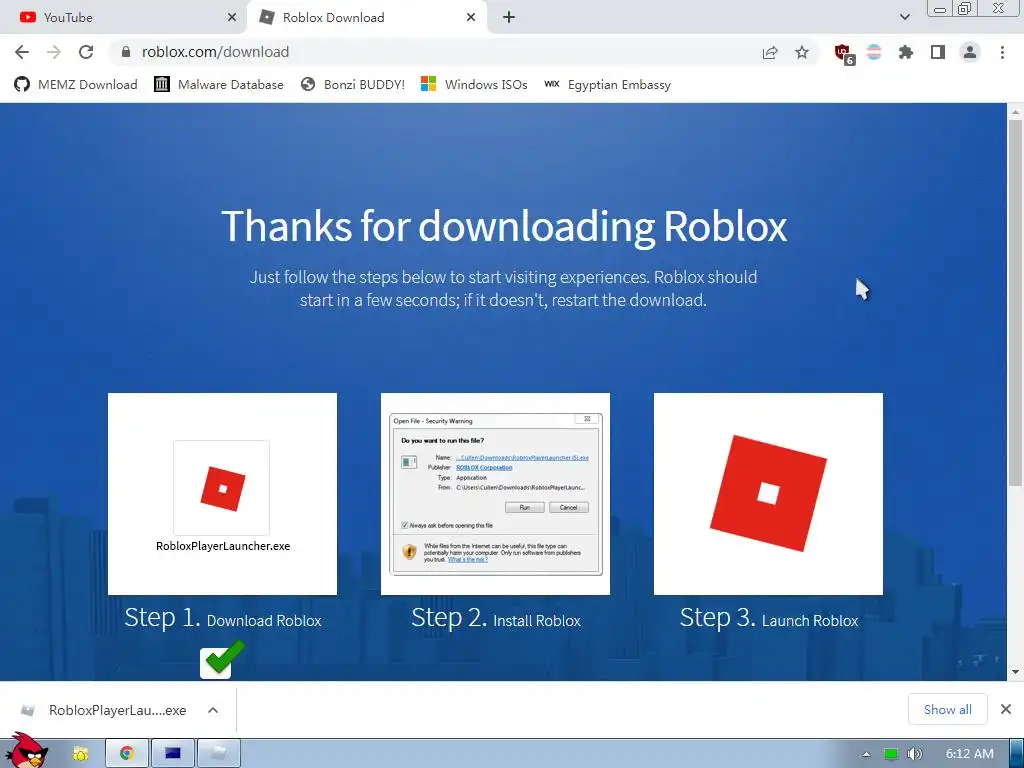The height and width of the screenshot is (768, 1024).
Task: Share this page icon in address bar
Action: [x=770, y=52]
